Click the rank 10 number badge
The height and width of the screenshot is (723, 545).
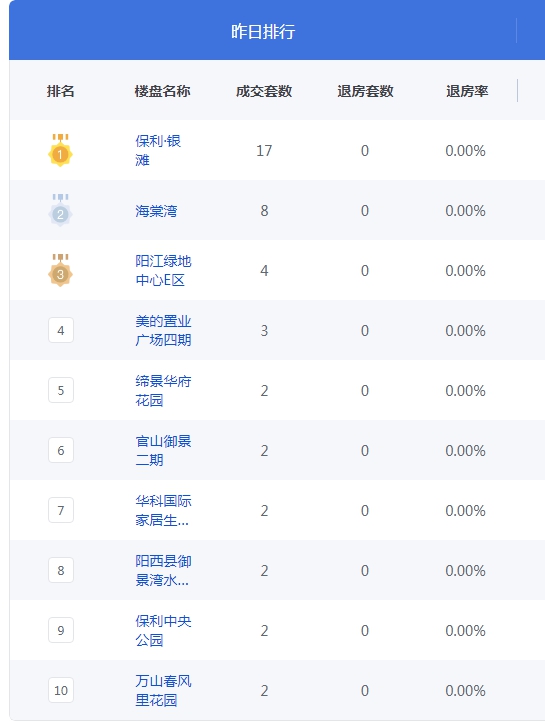click(x=61, y=690)
